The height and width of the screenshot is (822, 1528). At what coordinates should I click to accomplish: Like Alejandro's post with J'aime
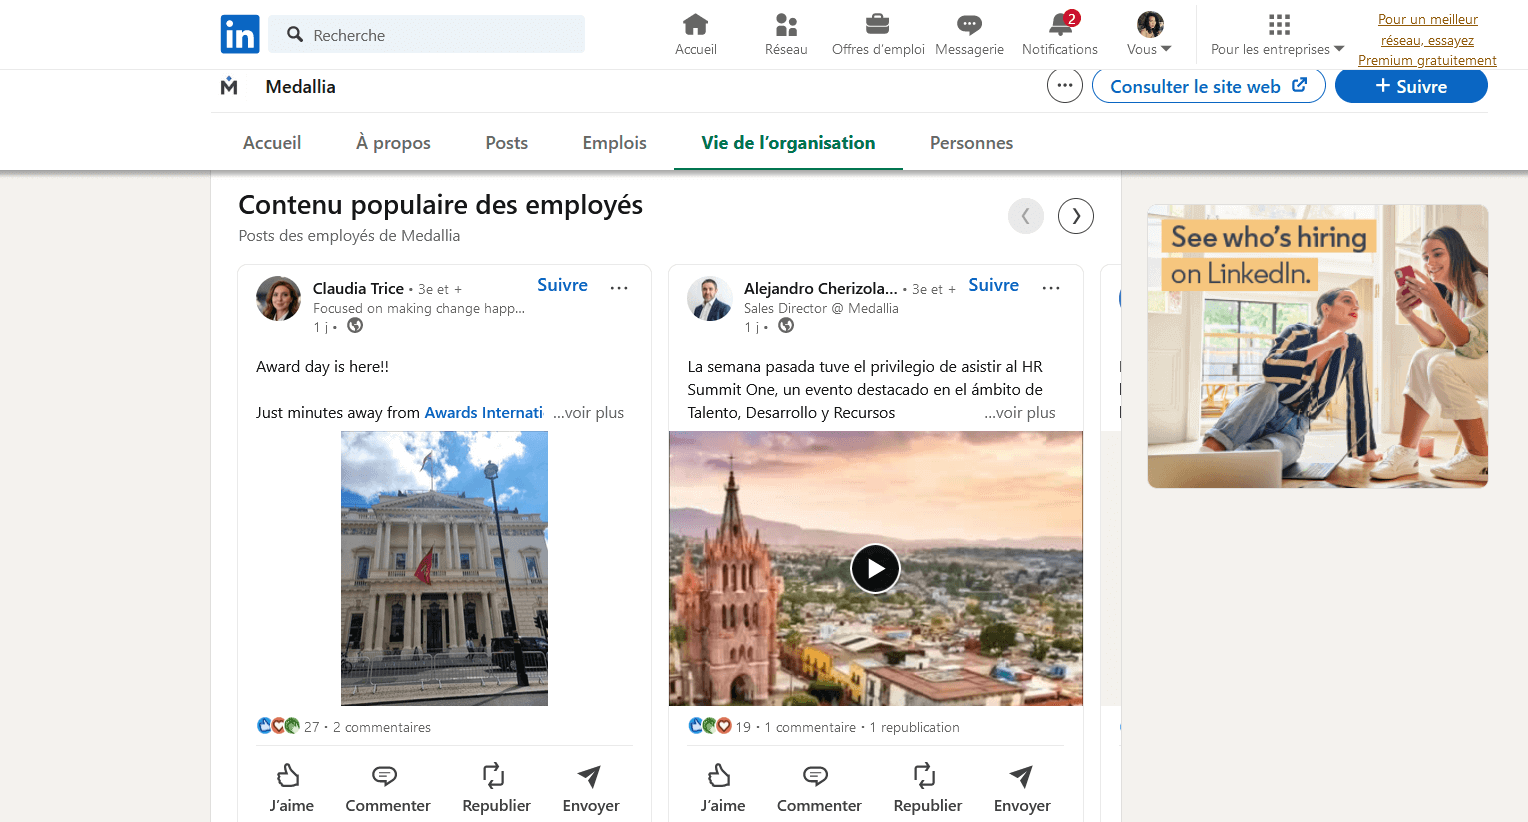[722, 788]
